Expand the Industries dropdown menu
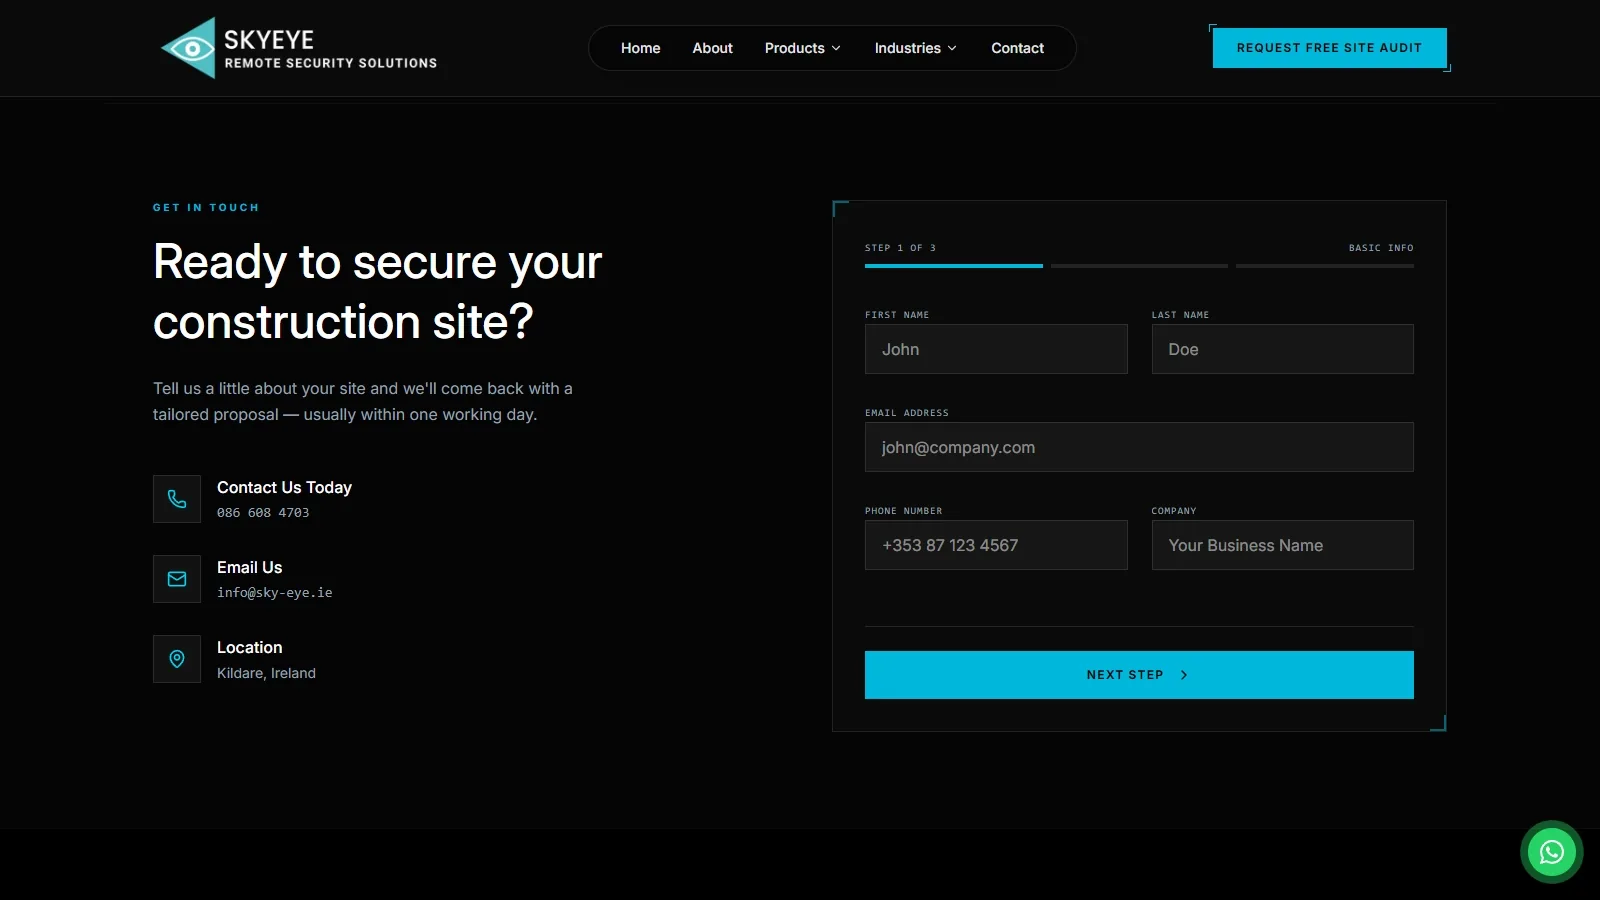Viewport: 1600px width, 900px height. coord(915,48)
